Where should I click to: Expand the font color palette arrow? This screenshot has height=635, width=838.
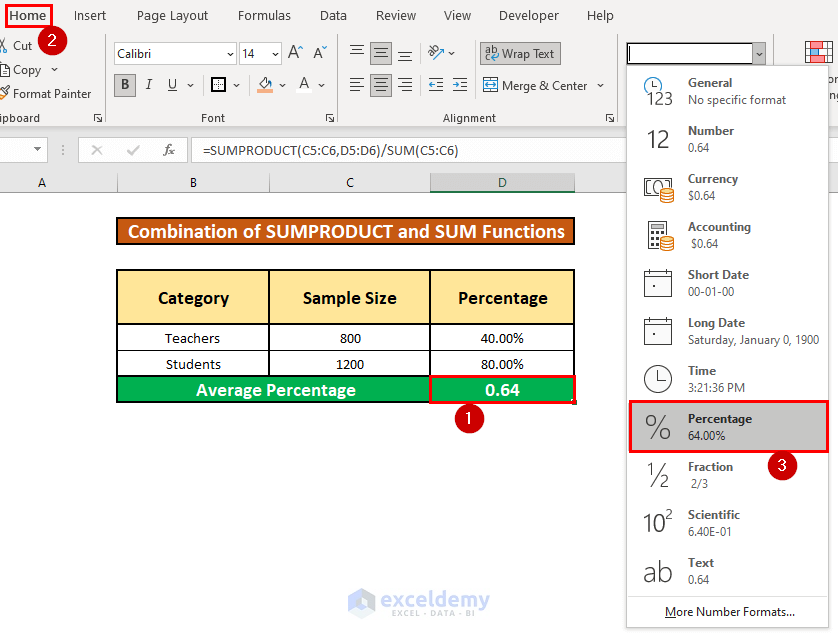[321, 85]
